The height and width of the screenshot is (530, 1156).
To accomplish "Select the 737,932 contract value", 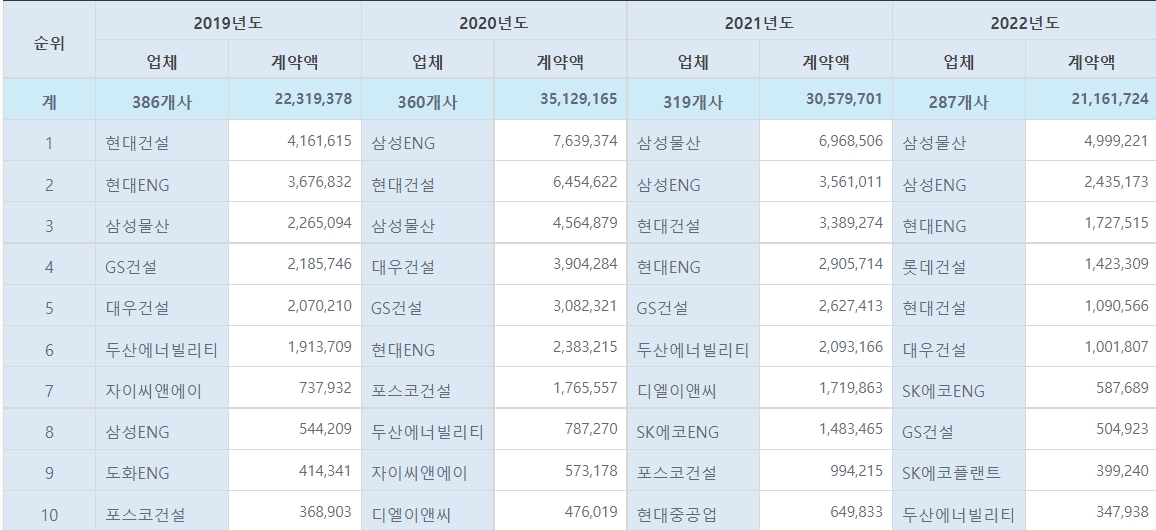I will 295,388.
